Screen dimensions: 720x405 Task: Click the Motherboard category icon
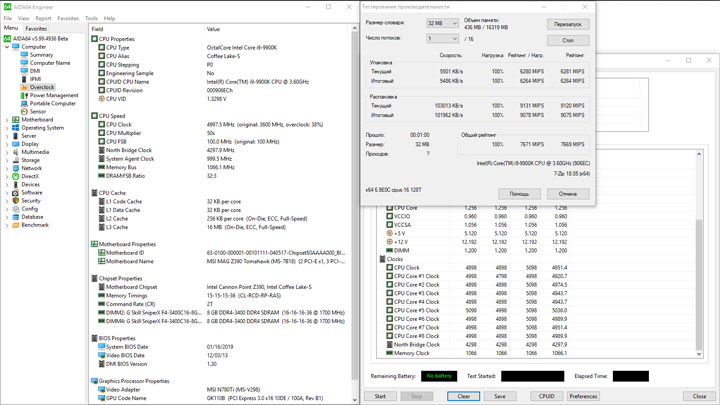pos(16,120)
